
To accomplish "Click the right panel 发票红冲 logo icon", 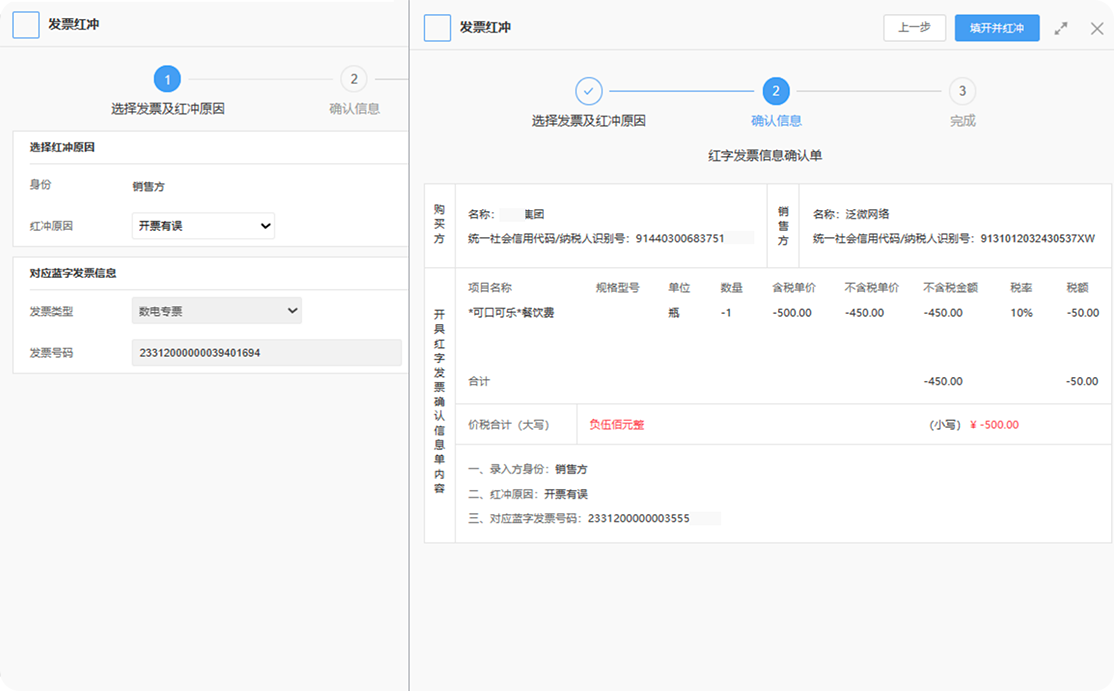I will [437, 28].
